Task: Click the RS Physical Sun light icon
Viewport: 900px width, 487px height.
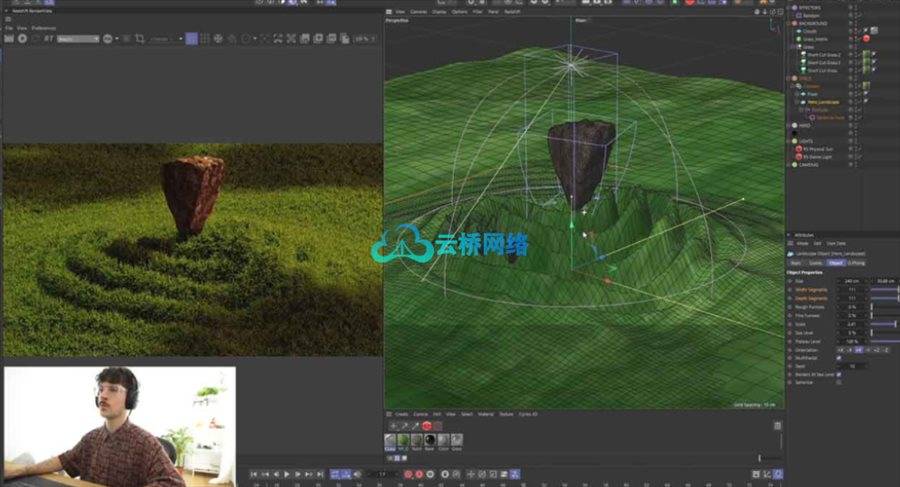Action: (x=799, y=148)
